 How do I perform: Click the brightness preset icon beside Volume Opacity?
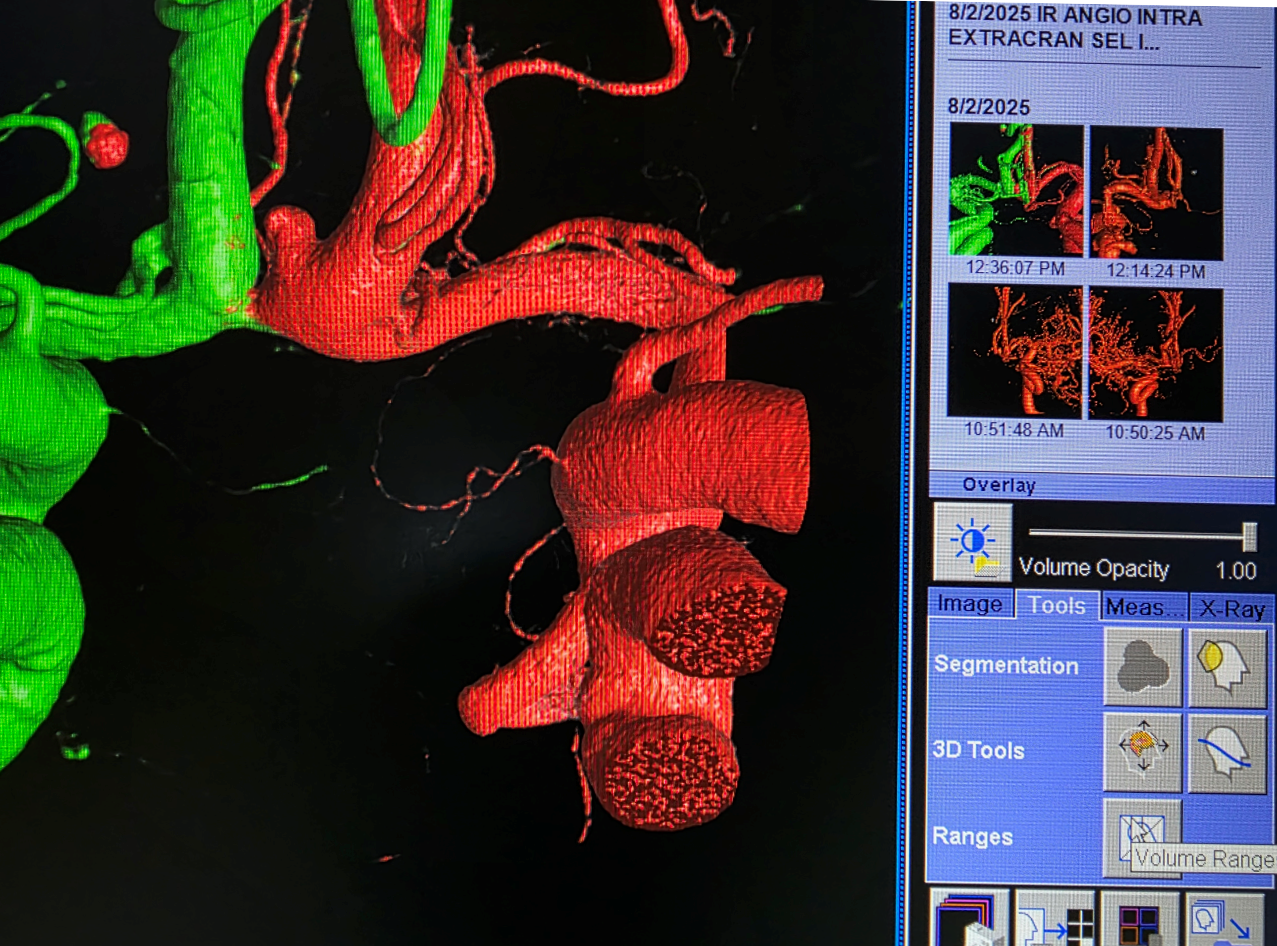972,543
